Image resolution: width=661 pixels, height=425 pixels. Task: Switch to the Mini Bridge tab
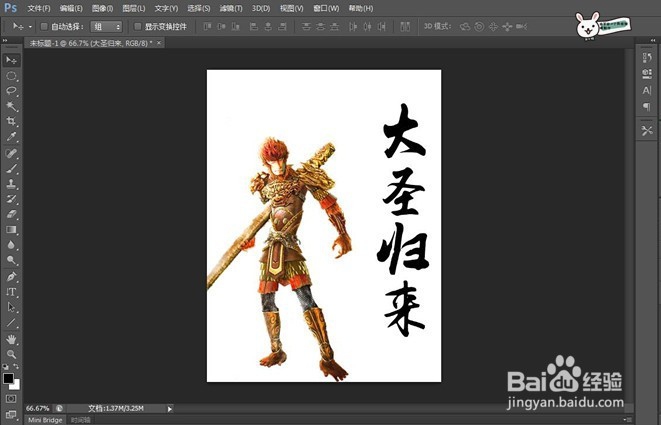pos(45,420)
